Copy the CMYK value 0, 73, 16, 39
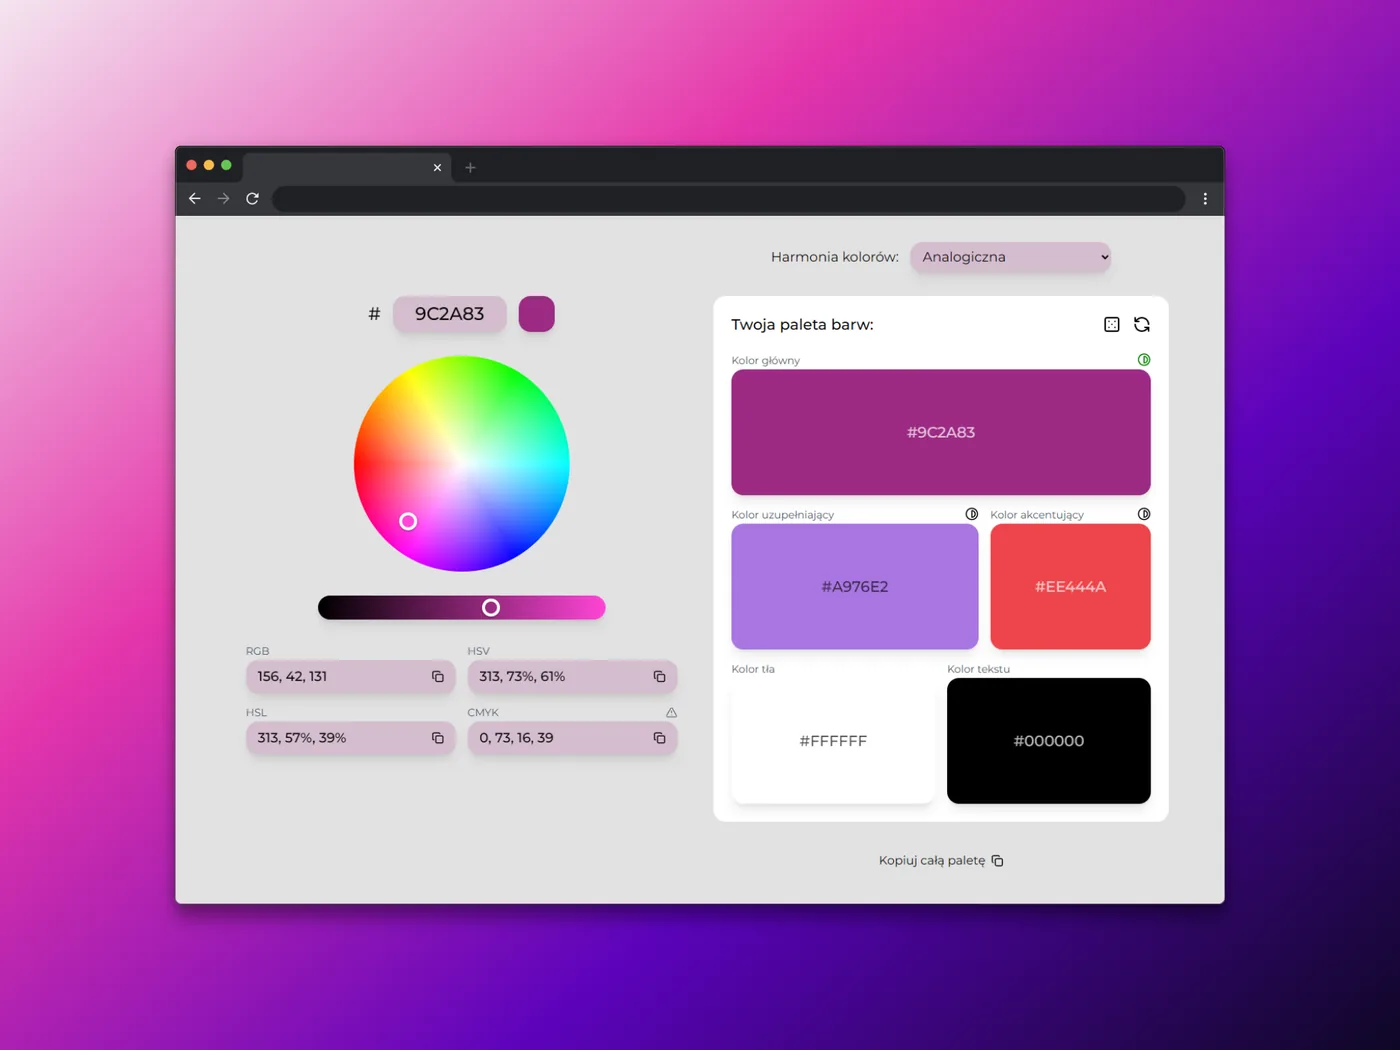 [x=660, y=738]
